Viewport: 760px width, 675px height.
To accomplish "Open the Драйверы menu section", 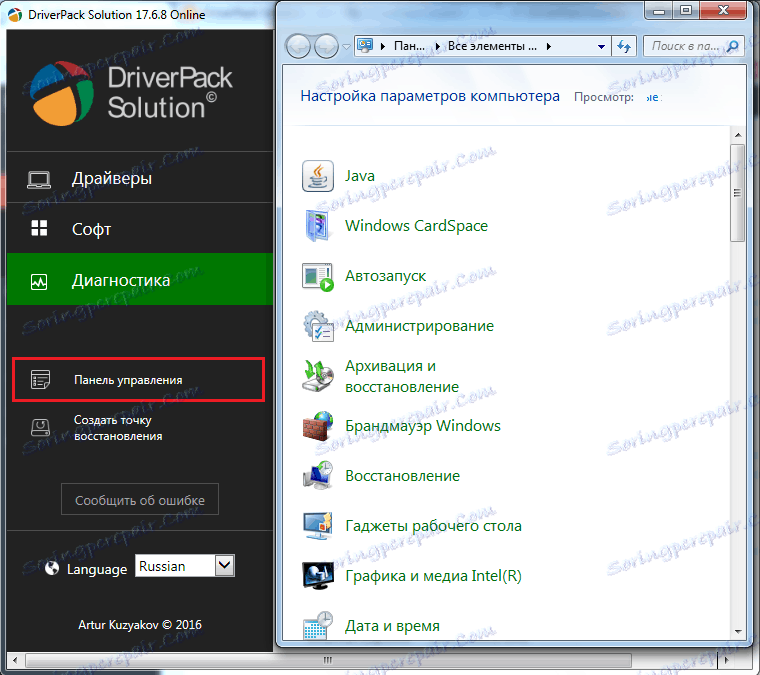I will [140, 178].
